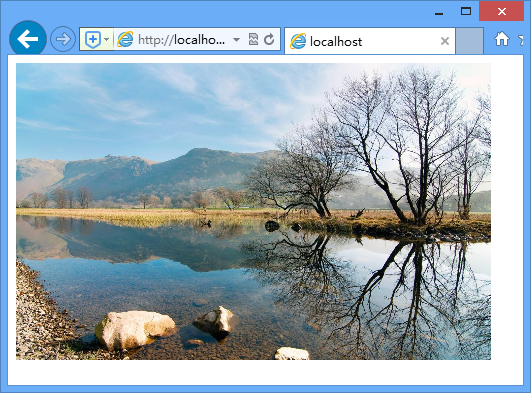Toggle the Compatibility View icon

point(253,40)
